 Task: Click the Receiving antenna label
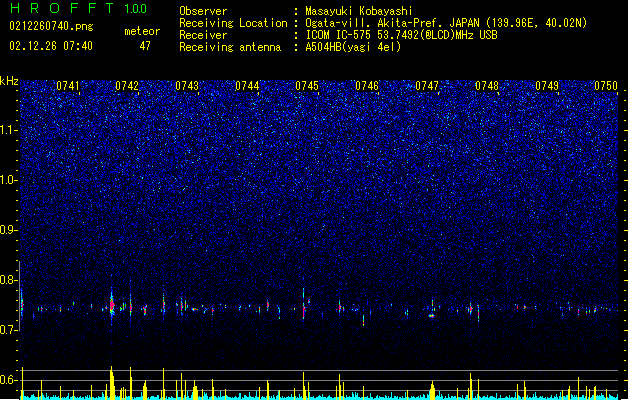click(x=230, y=47)
